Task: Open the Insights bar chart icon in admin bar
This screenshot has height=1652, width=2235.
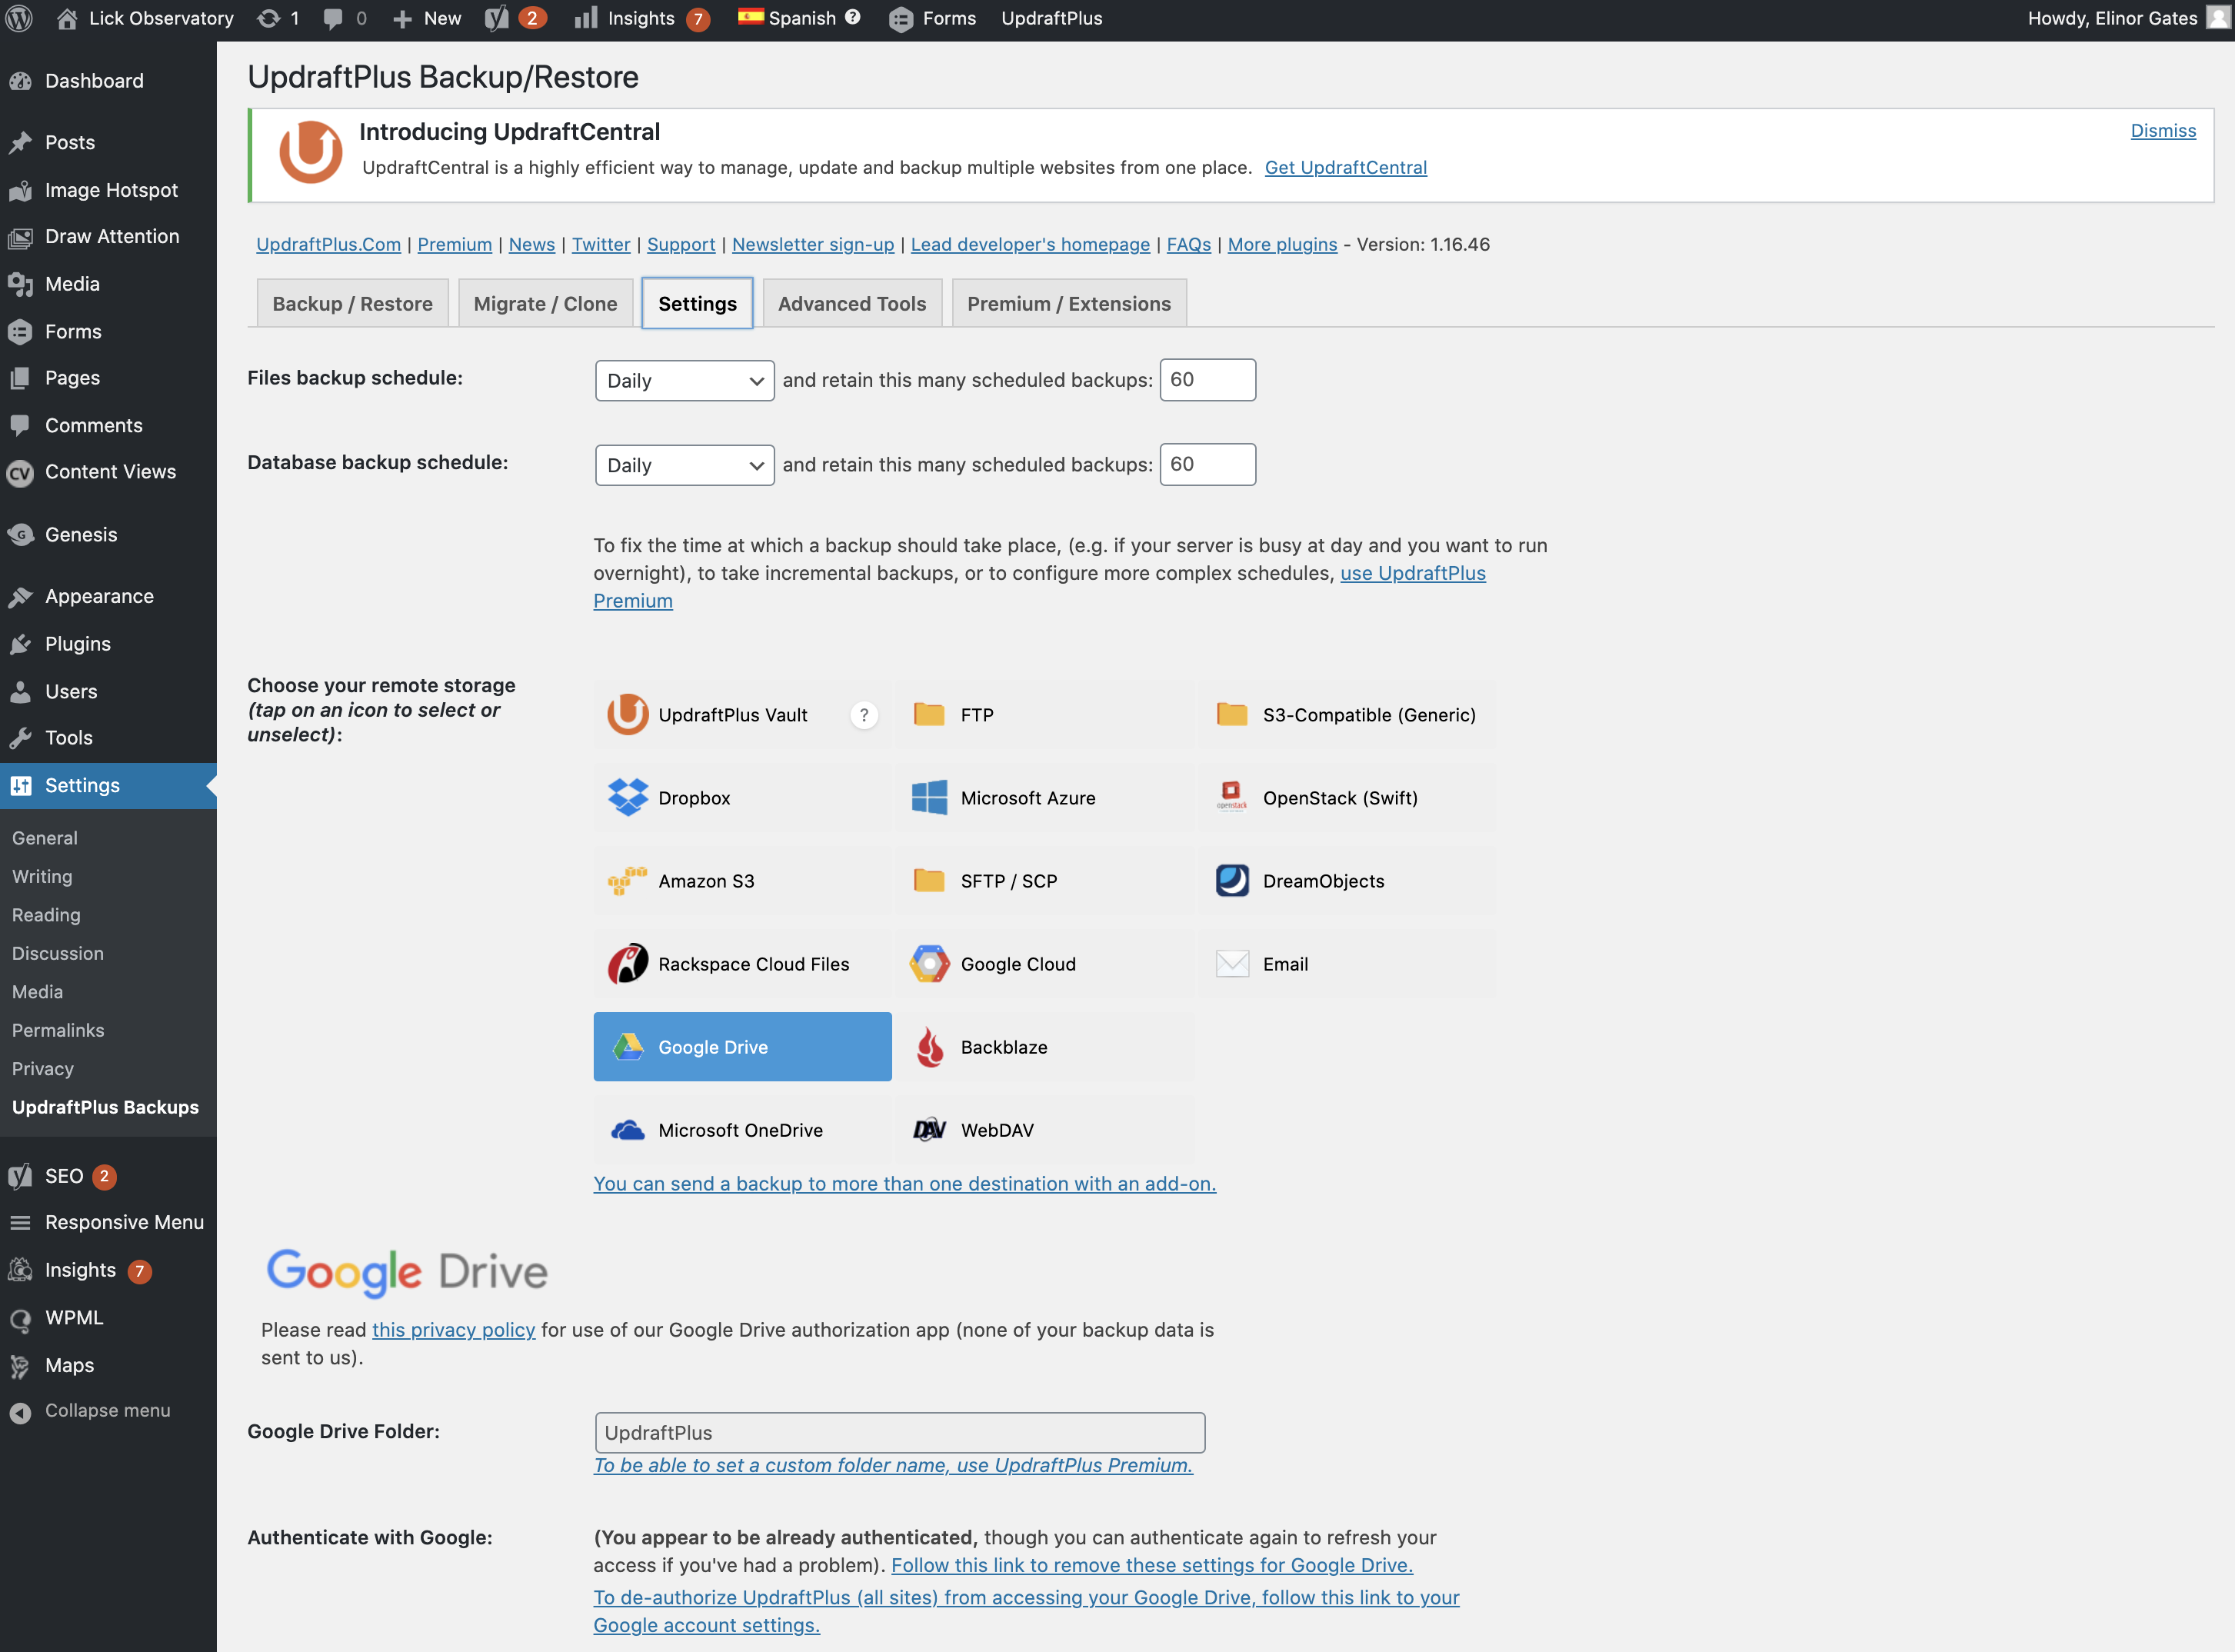Action: click(586, 18)
